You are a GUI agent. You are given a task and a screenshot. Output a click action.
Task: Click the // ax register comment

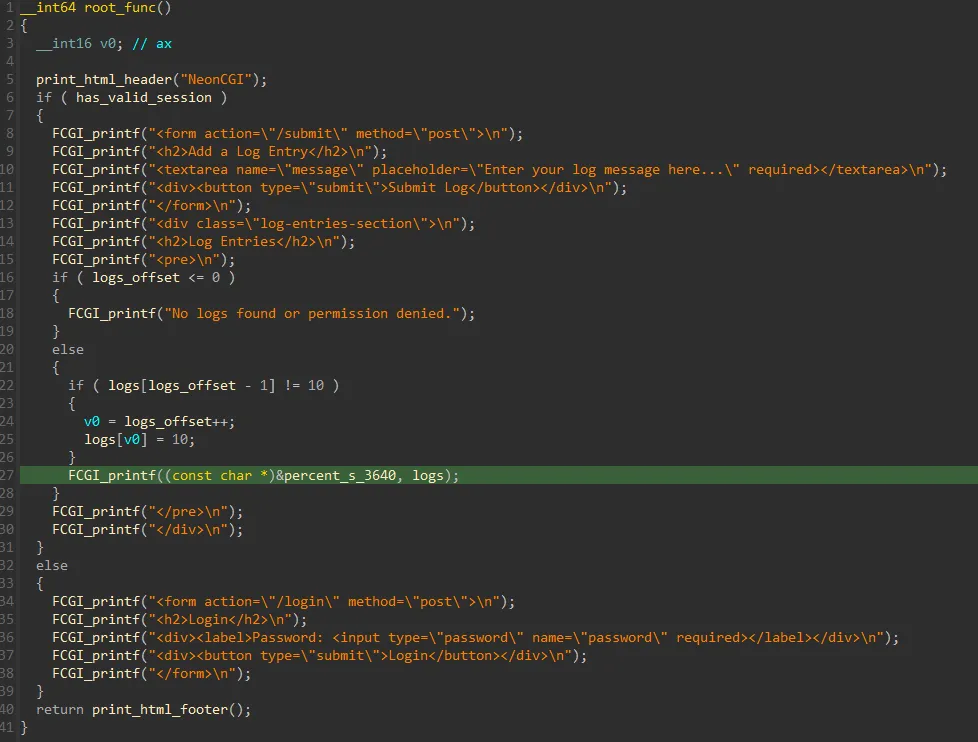152,44
